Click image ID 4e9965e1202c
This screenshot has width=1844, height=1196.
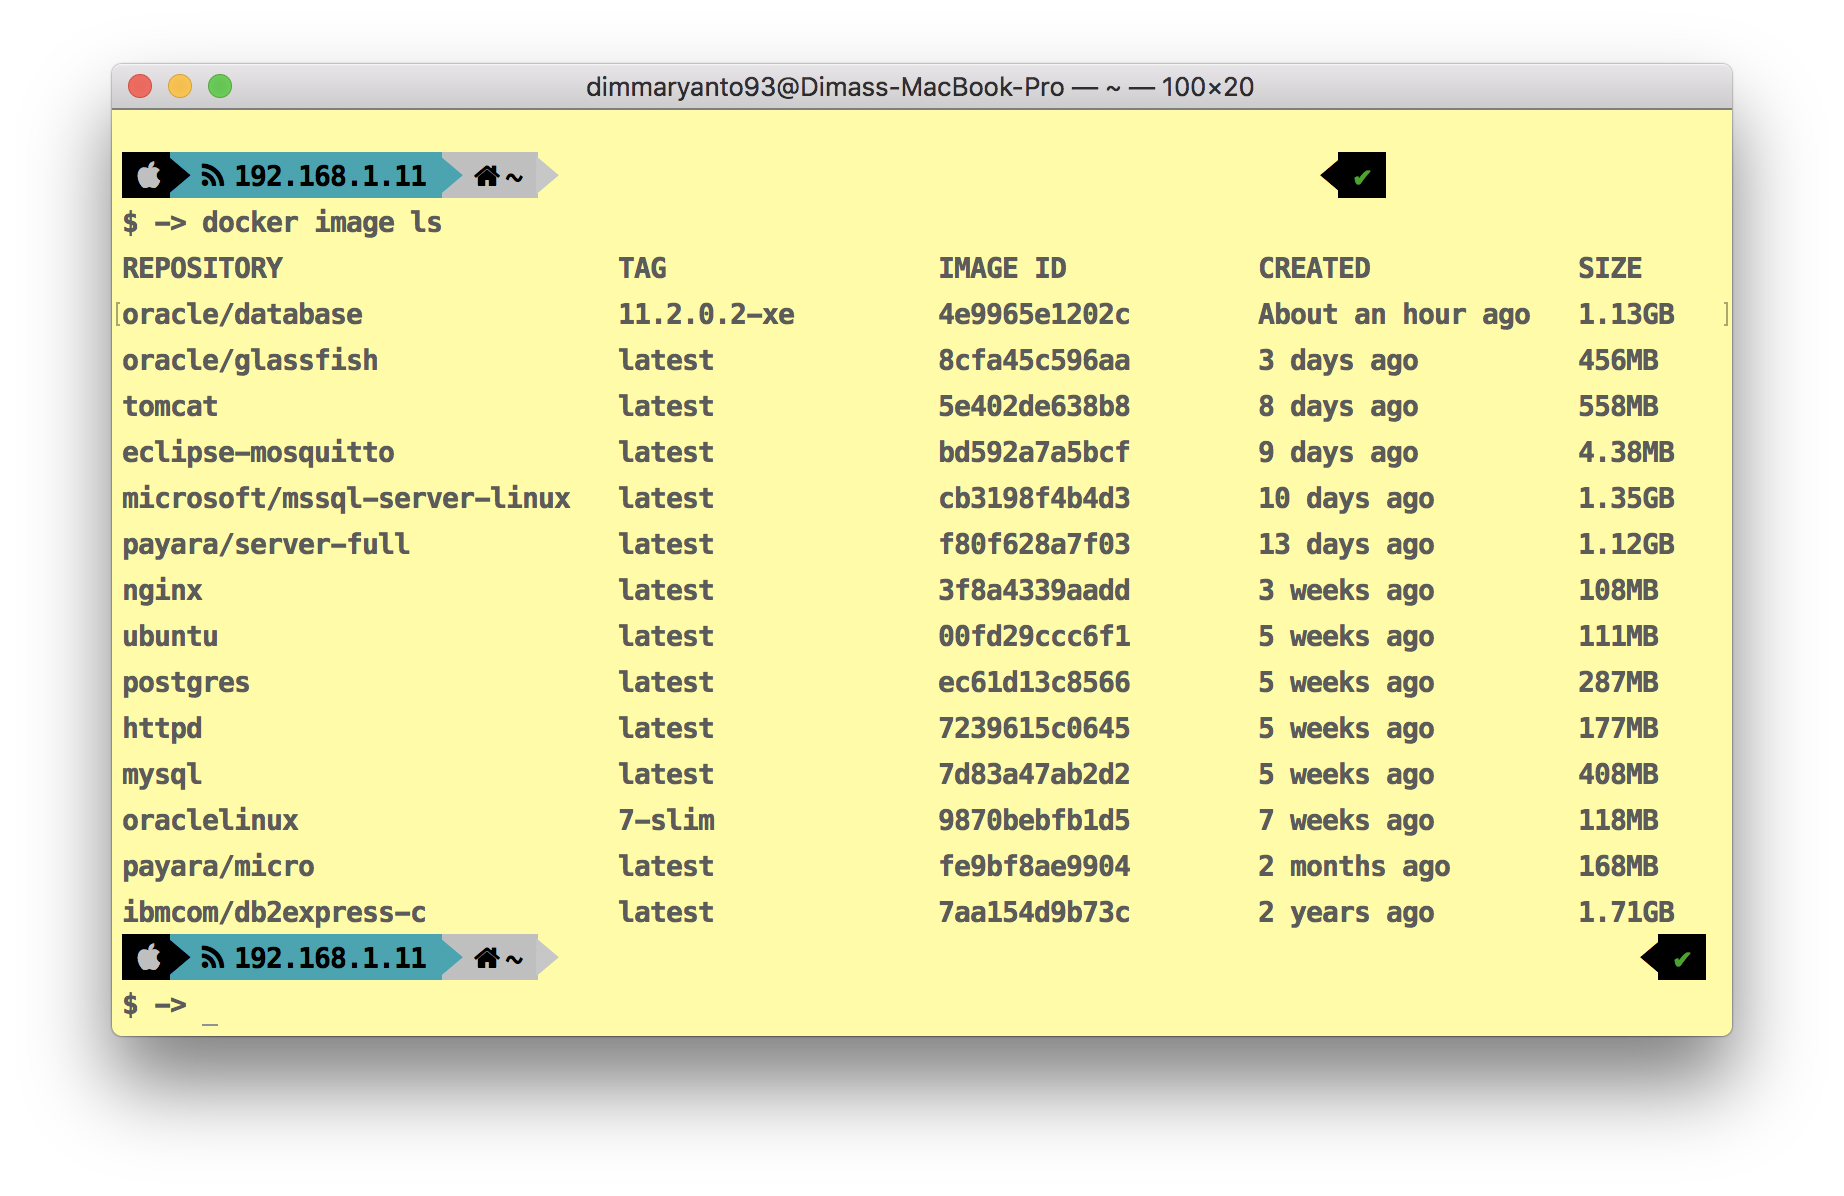point(1034,314)
